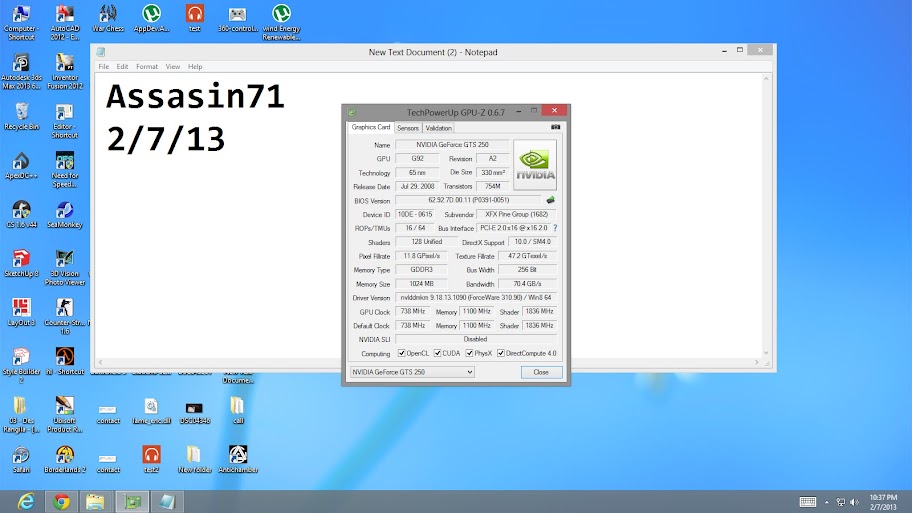Click the Bus Interface question mark
Image resolution: width=912 pixels, height=513 pixels.
tap(555, 228)
